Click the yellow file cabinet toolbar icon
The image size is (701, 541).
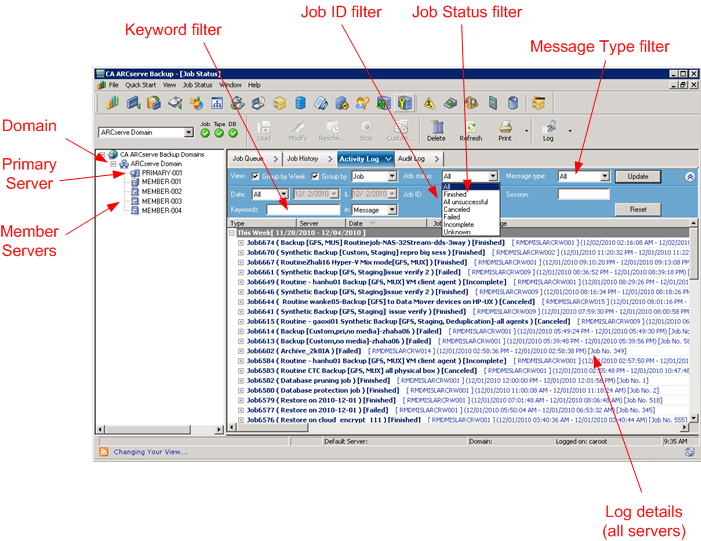538,103
